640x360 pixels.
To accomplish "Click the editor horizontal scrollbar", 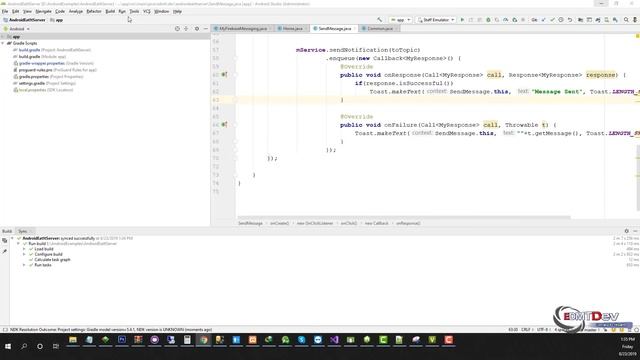I will click(x=404, y=218).
